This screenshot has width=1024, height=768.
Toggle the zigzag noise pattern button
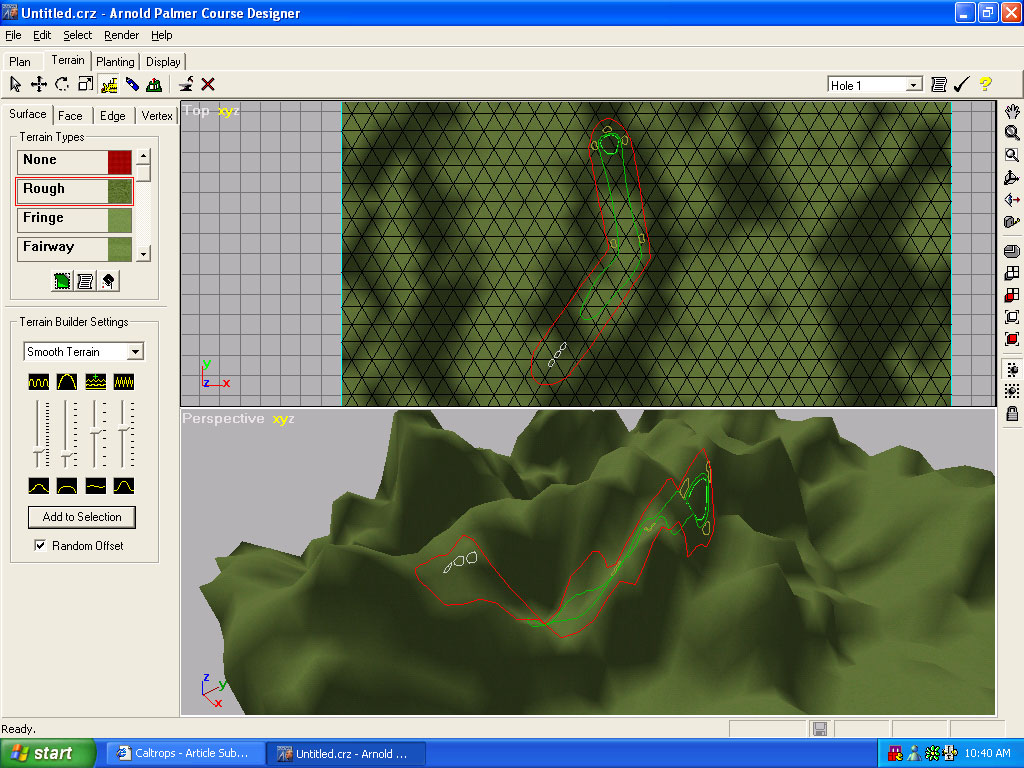[x=123, y=382]
